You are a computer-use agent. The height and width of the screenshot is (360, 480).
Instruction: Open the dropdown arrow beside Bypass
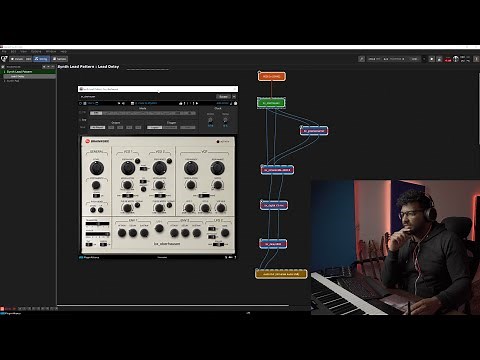click(234, 96)
